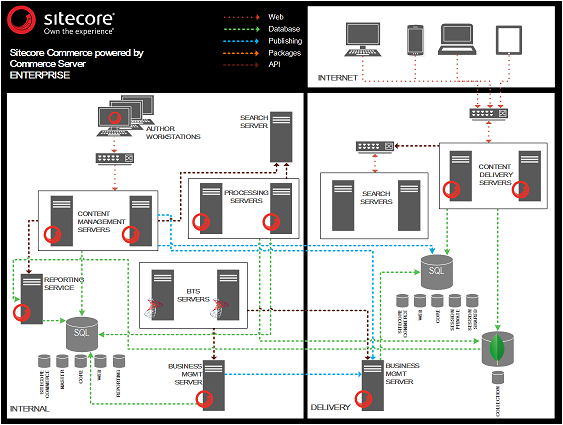Screen dimensions: 563x425
Task: Click the Delivery Business Mgmt Server tower
Action: point(373,385)
